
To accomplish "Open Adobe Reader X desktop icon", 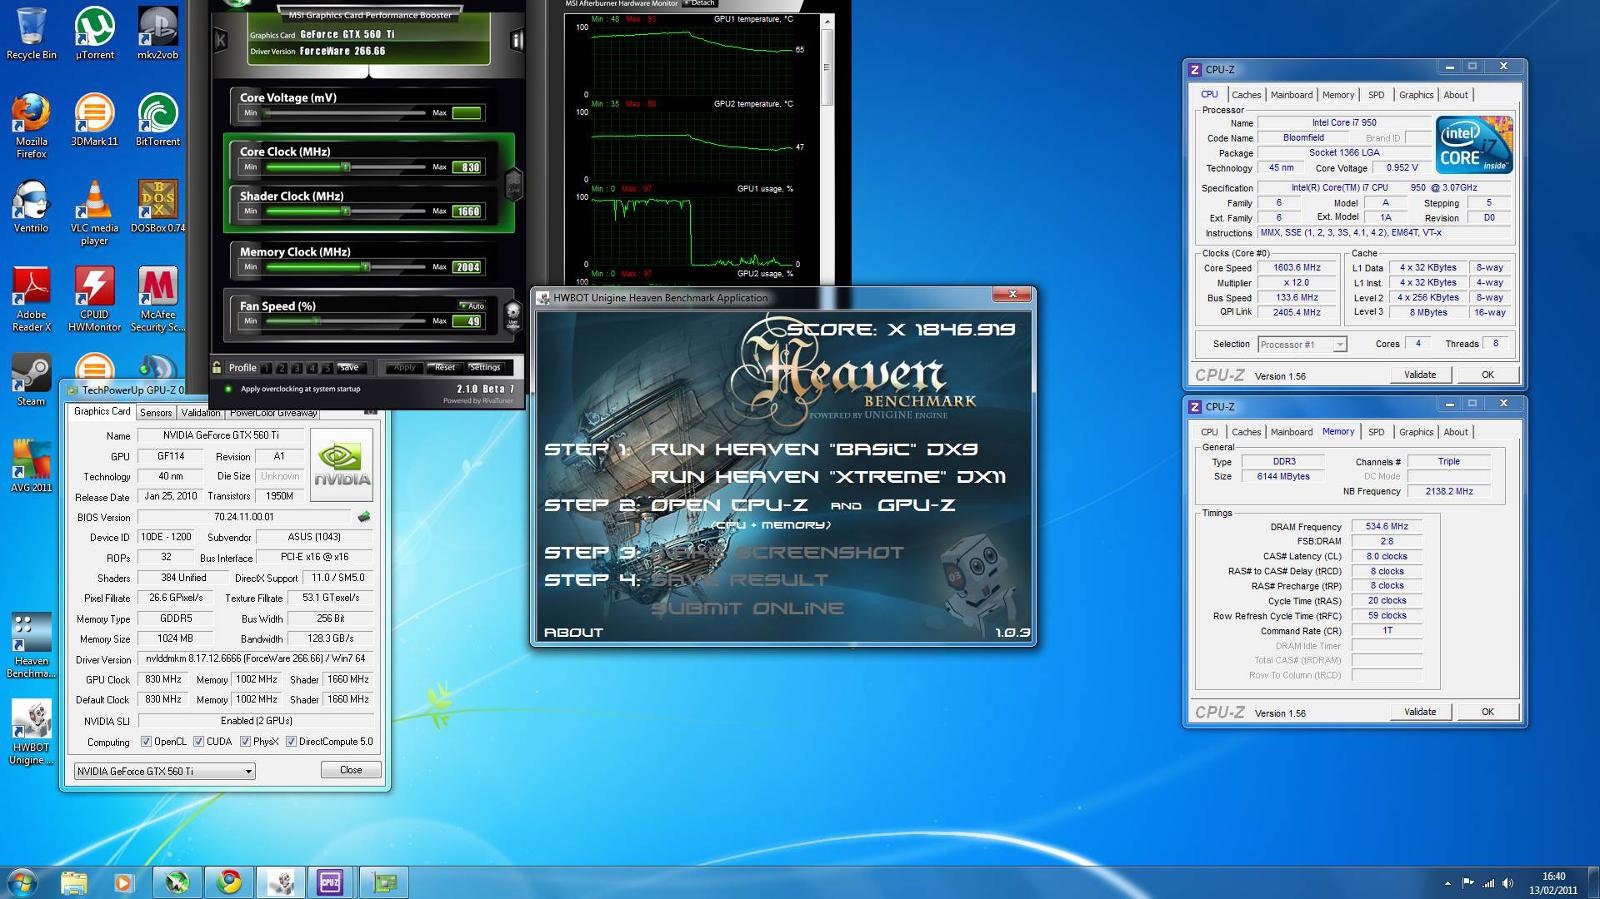I will tap(31, 299).
